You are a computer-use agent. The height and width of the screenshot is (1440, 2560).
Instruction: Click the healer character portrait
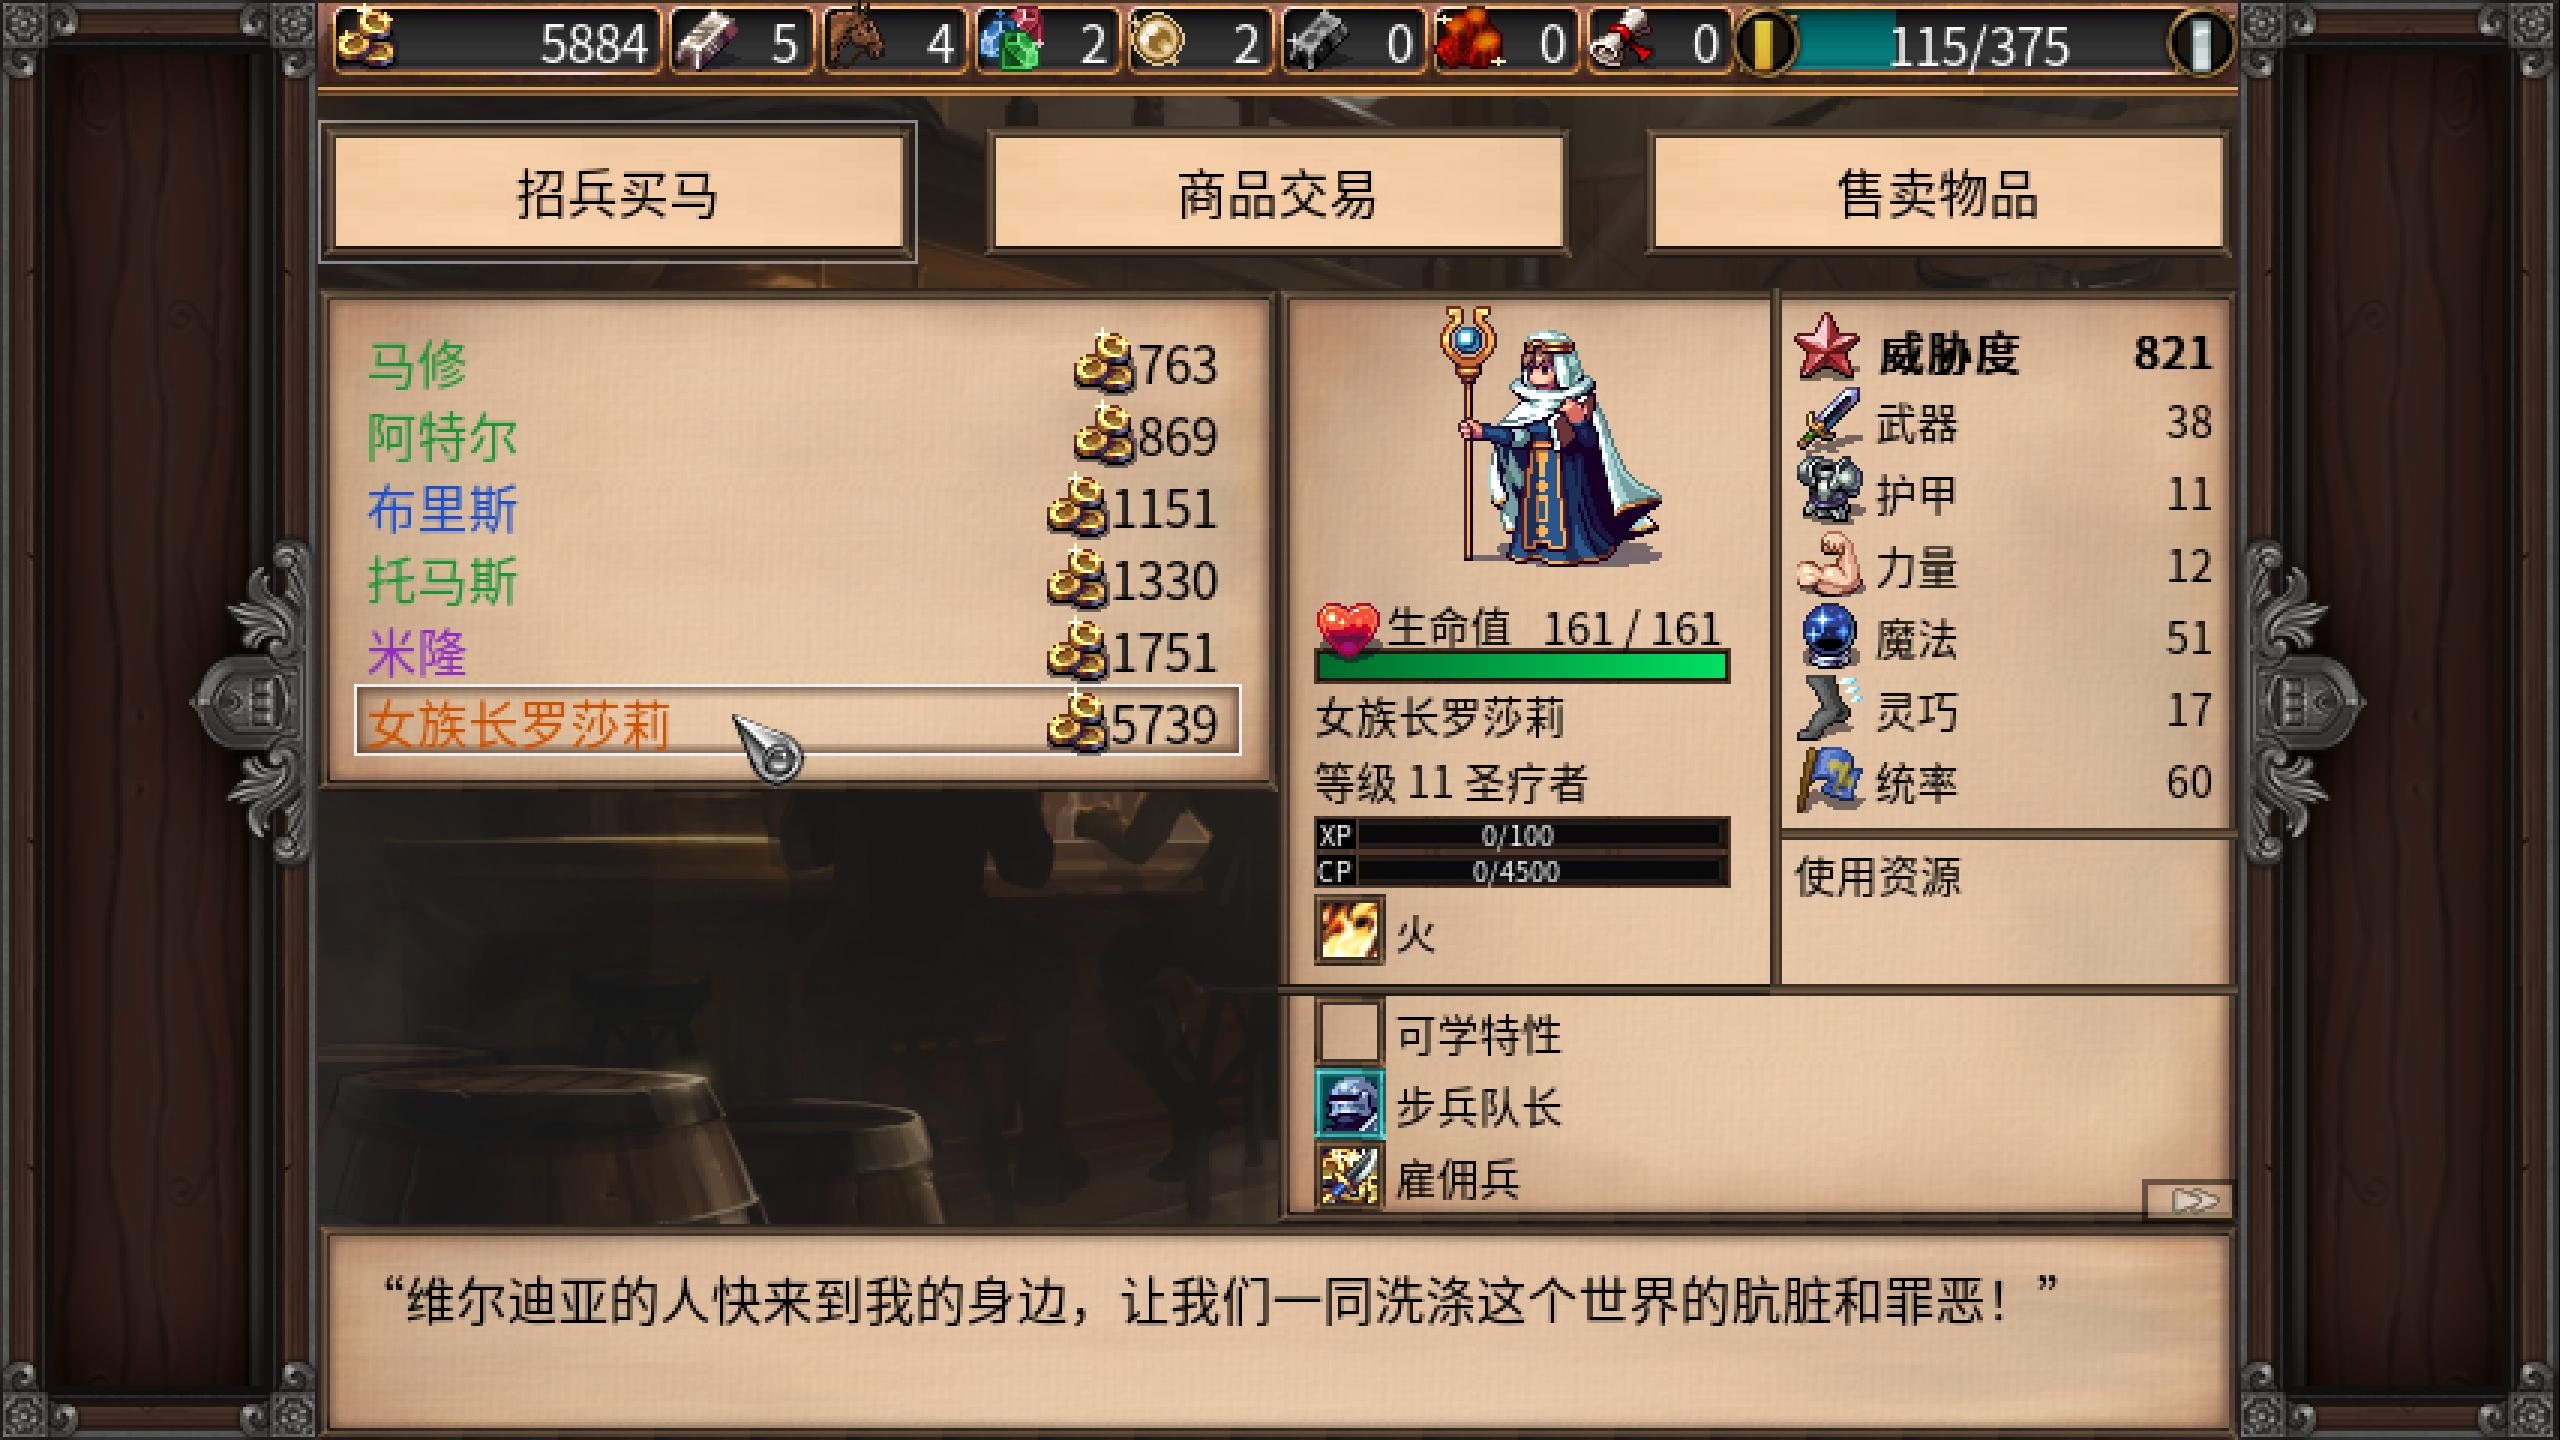tap(1550, 436)
